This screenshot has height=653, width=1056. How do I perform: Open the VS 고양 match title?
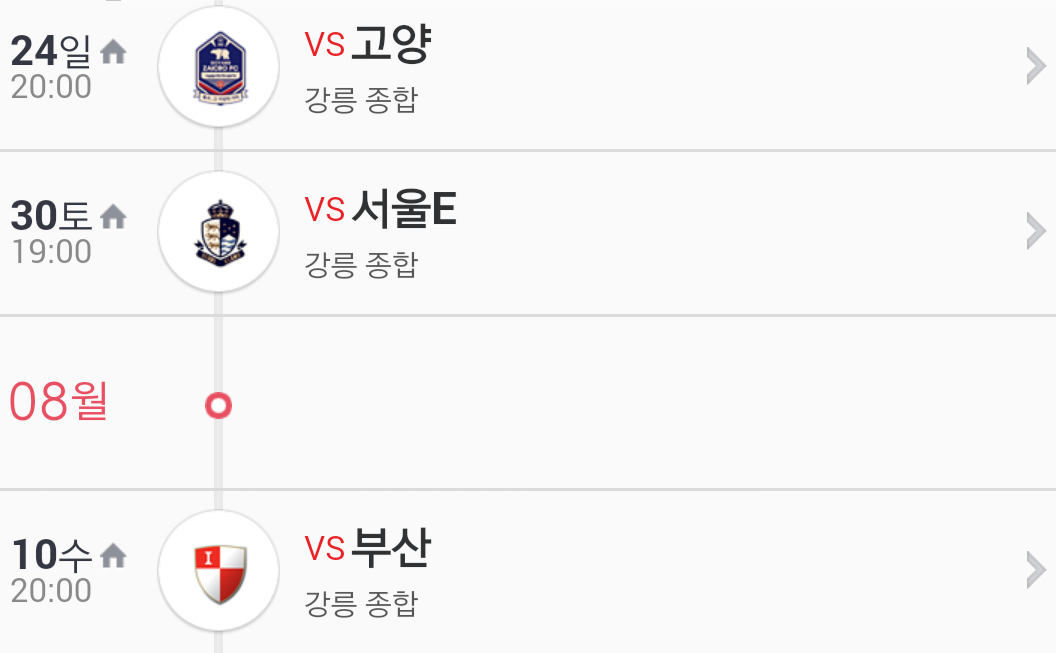tap(368, 44)
